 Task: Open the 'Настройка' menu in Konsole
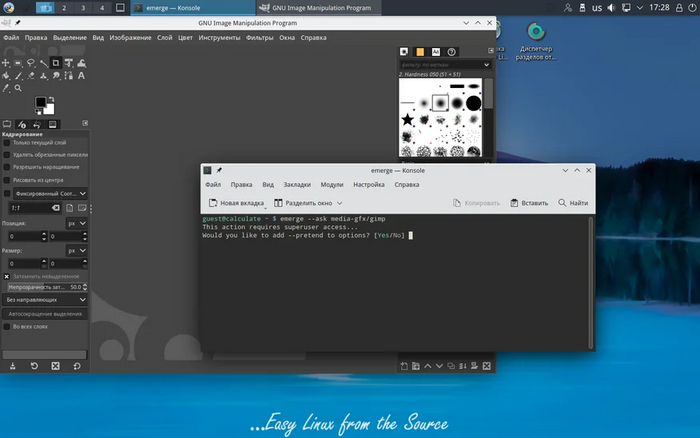point(369,184)
